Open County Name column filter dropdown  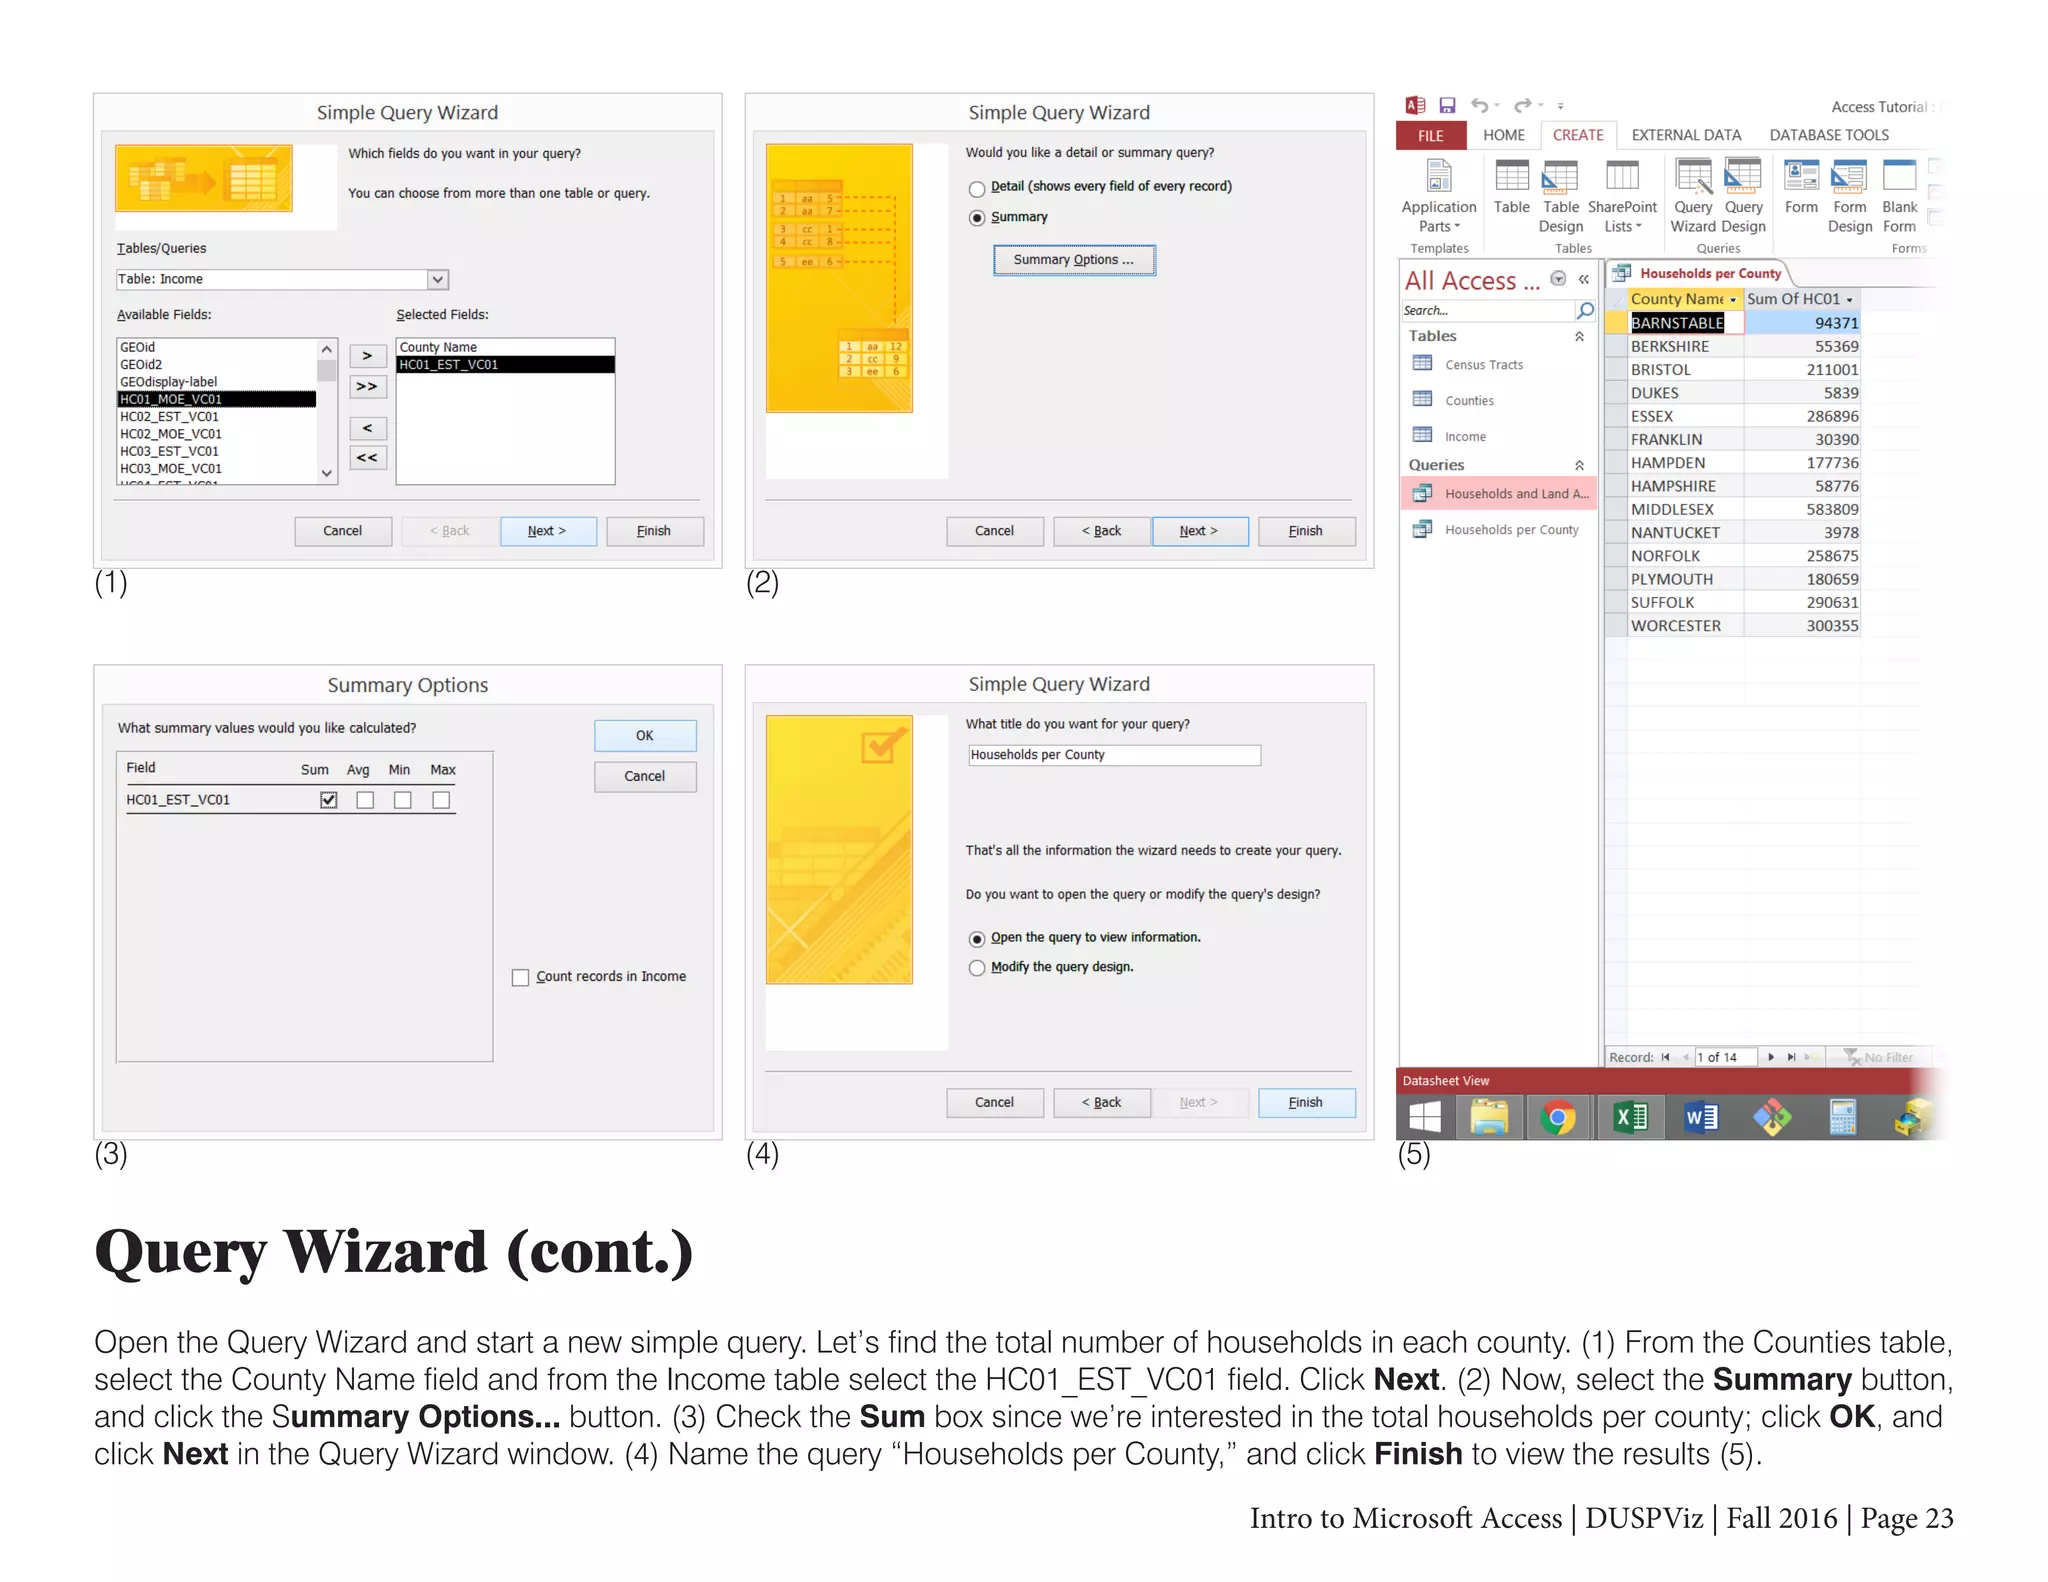click(1733, 300)
